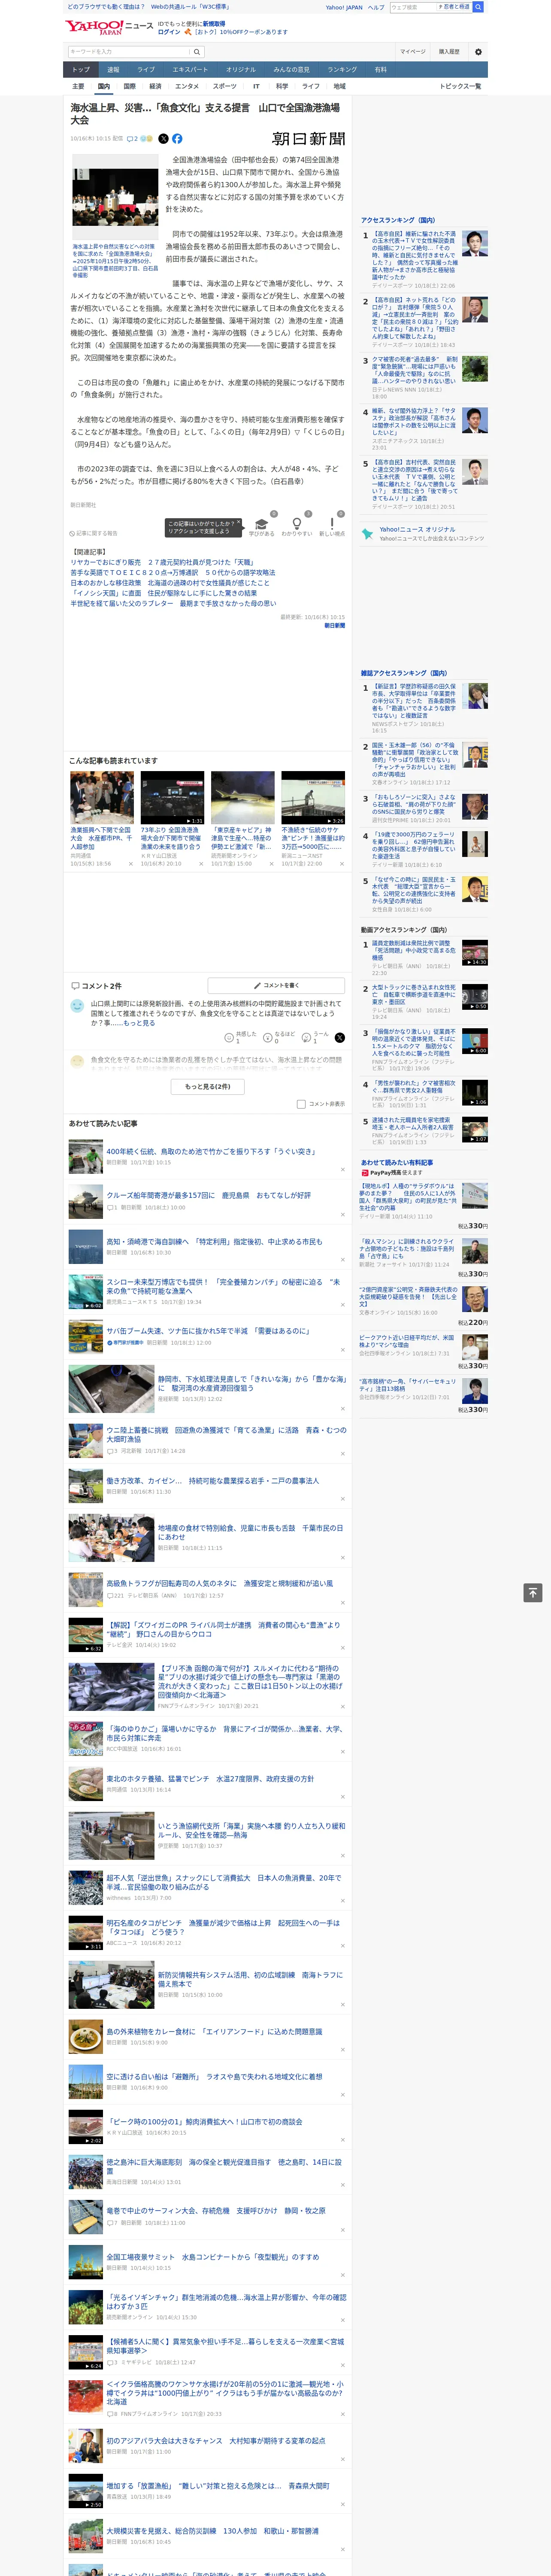Toggle the コメント非表示 checkbox
The image size is (551, 2576).
[x=301, y=1104]
